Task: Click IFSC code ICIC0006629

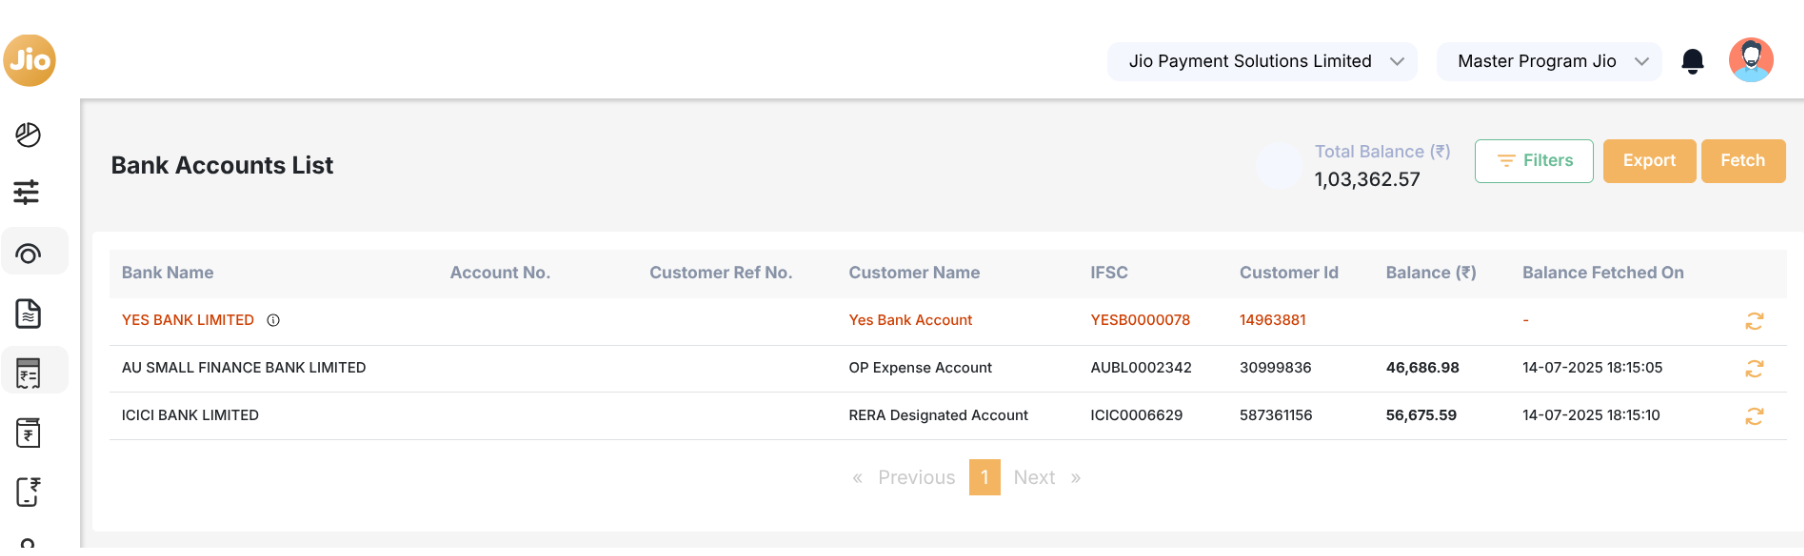Action: point(1136,415)
